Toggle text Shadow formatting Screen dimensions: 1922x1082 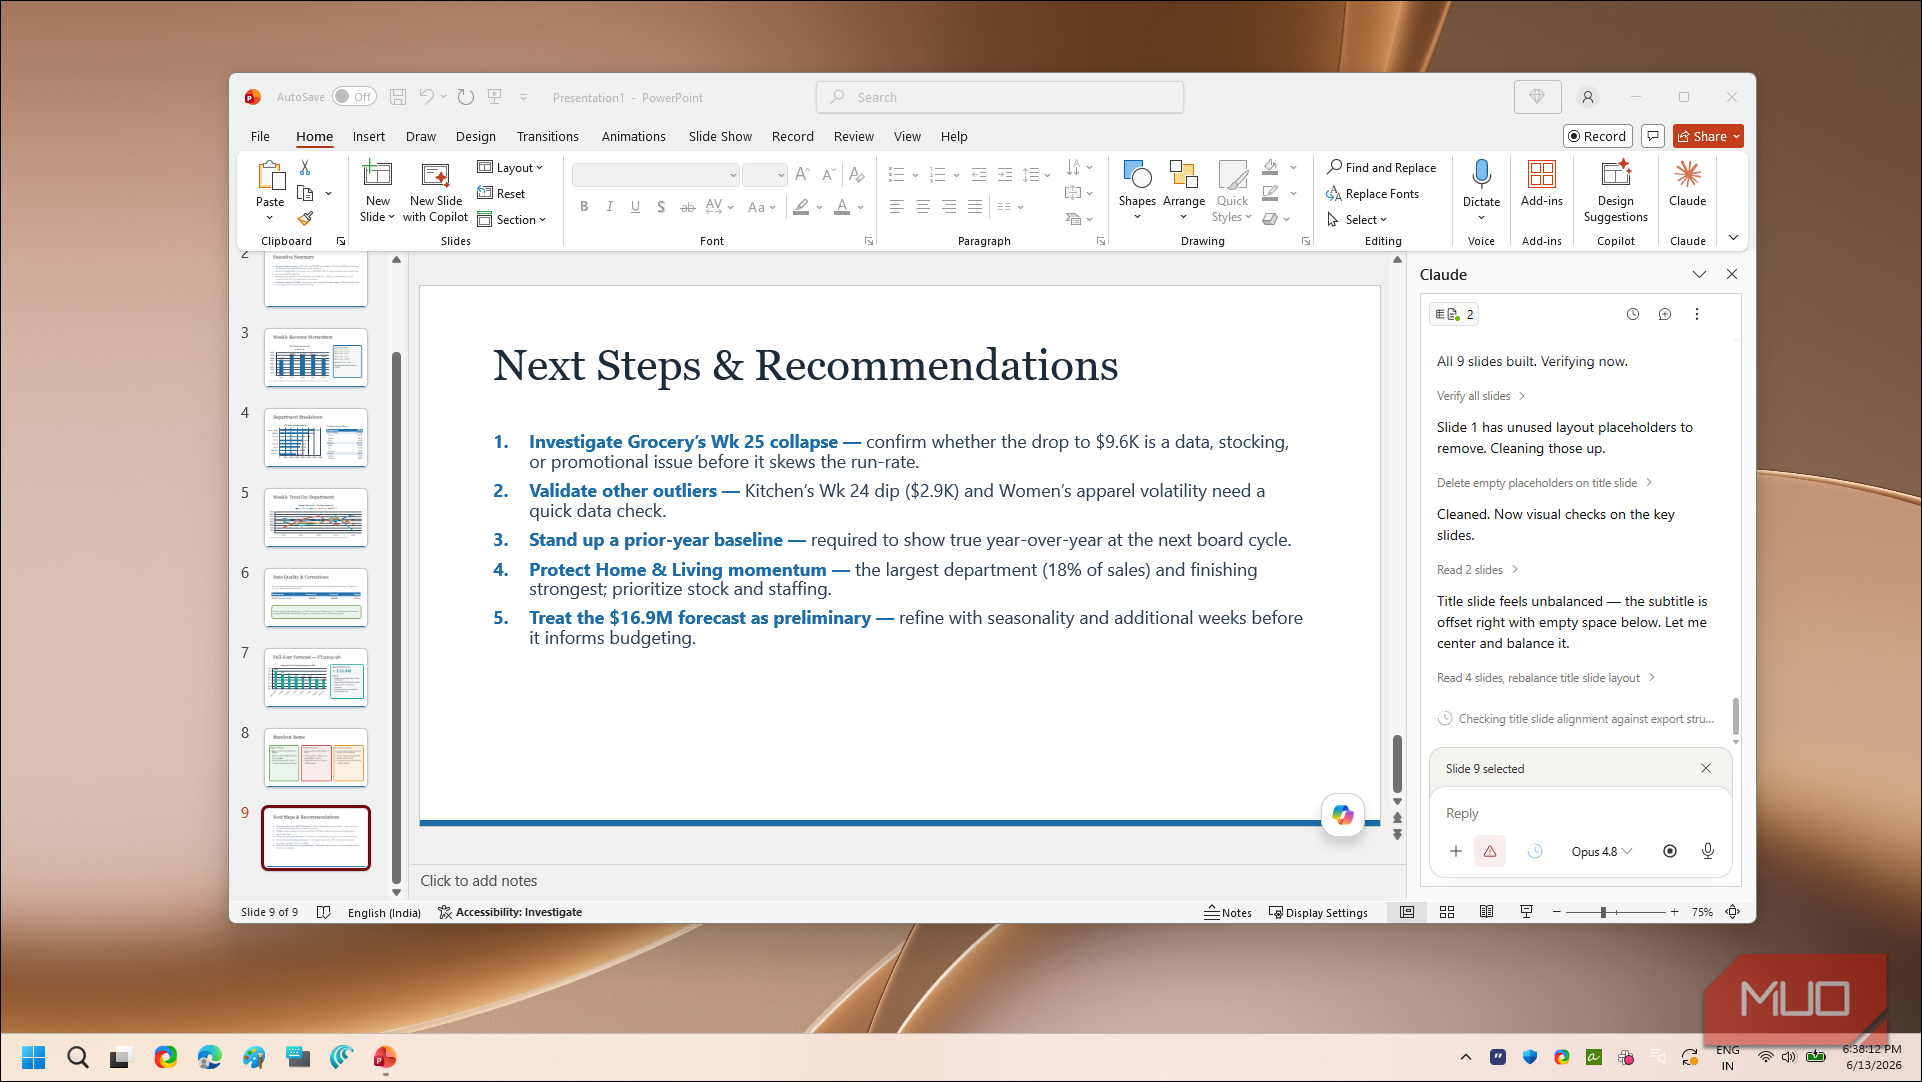click(661, 207)
